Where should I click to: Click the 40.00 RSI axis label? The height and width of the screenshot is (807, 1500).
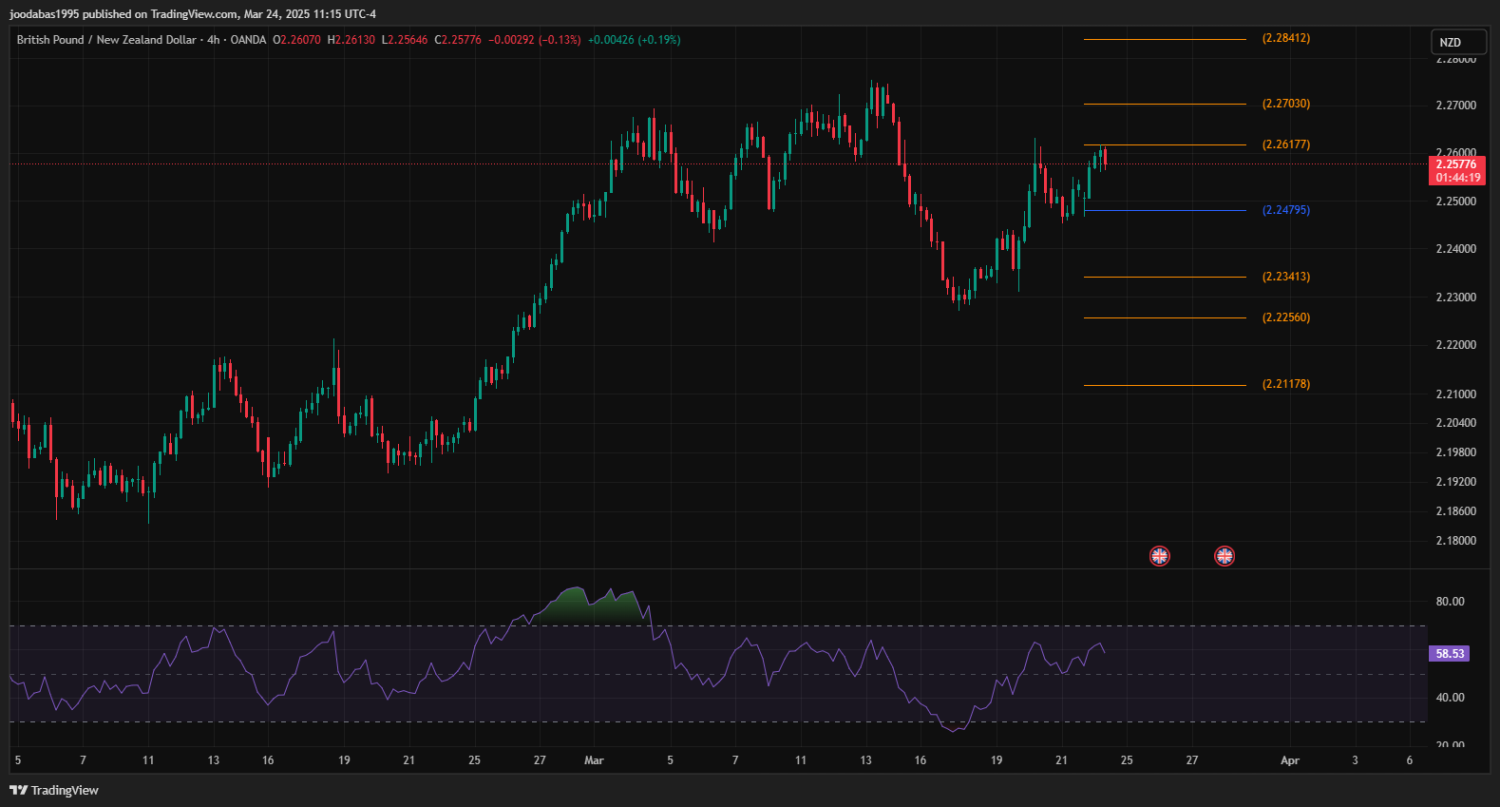1450,698
